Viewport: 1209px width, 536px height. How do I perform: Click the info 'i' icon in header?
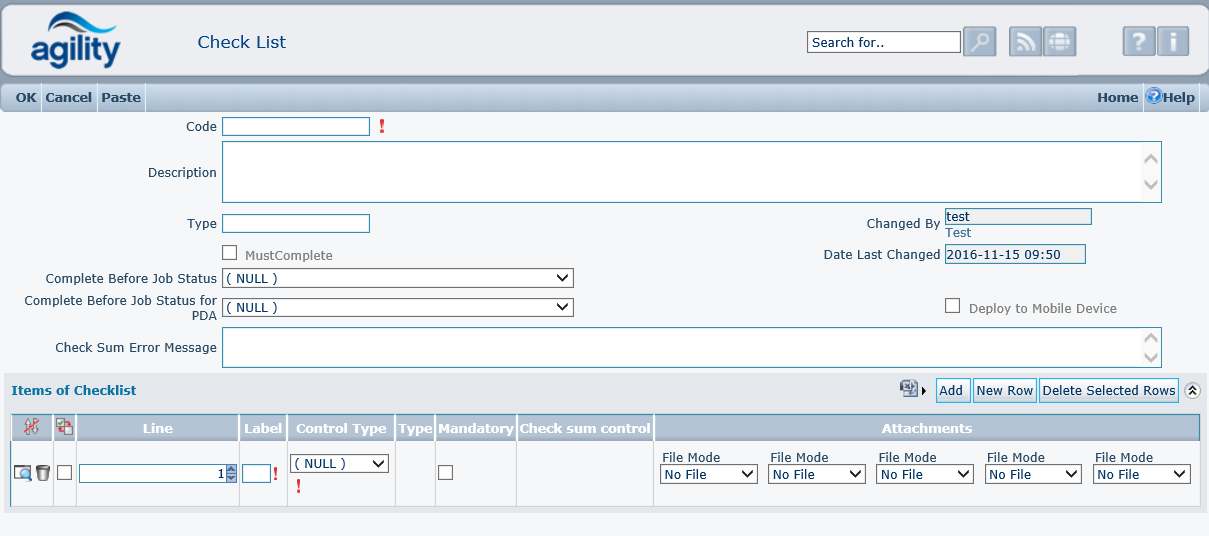(1173, 42)
